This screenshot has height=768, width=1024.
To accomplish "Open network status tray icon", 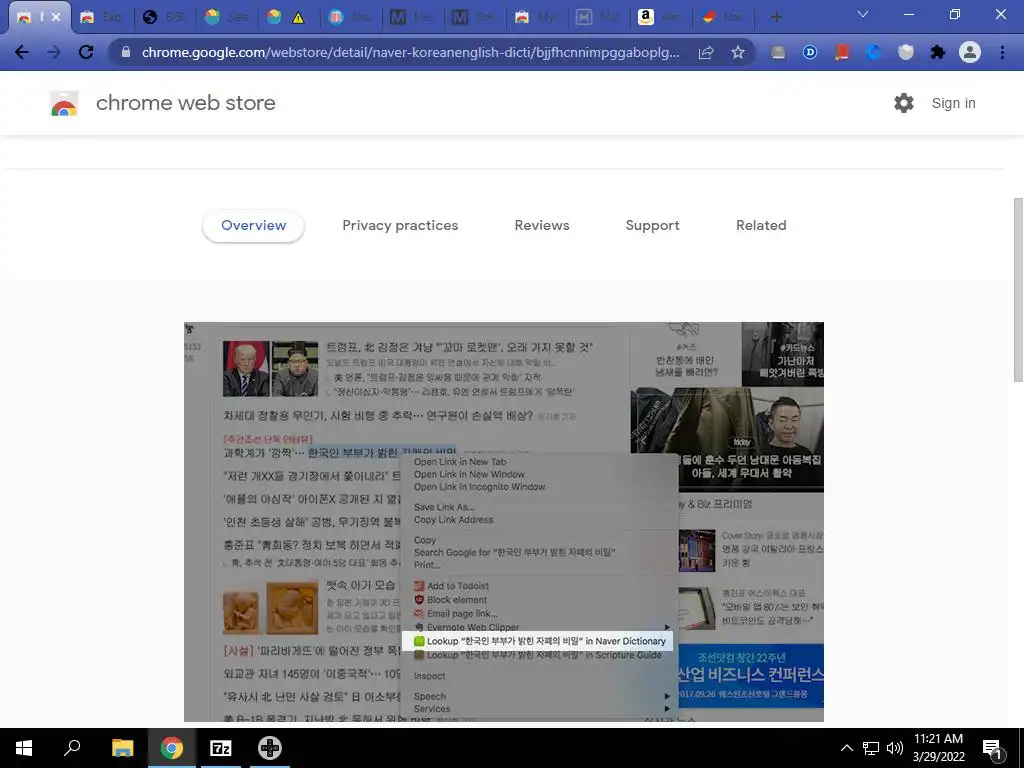I will click(871, 748).
